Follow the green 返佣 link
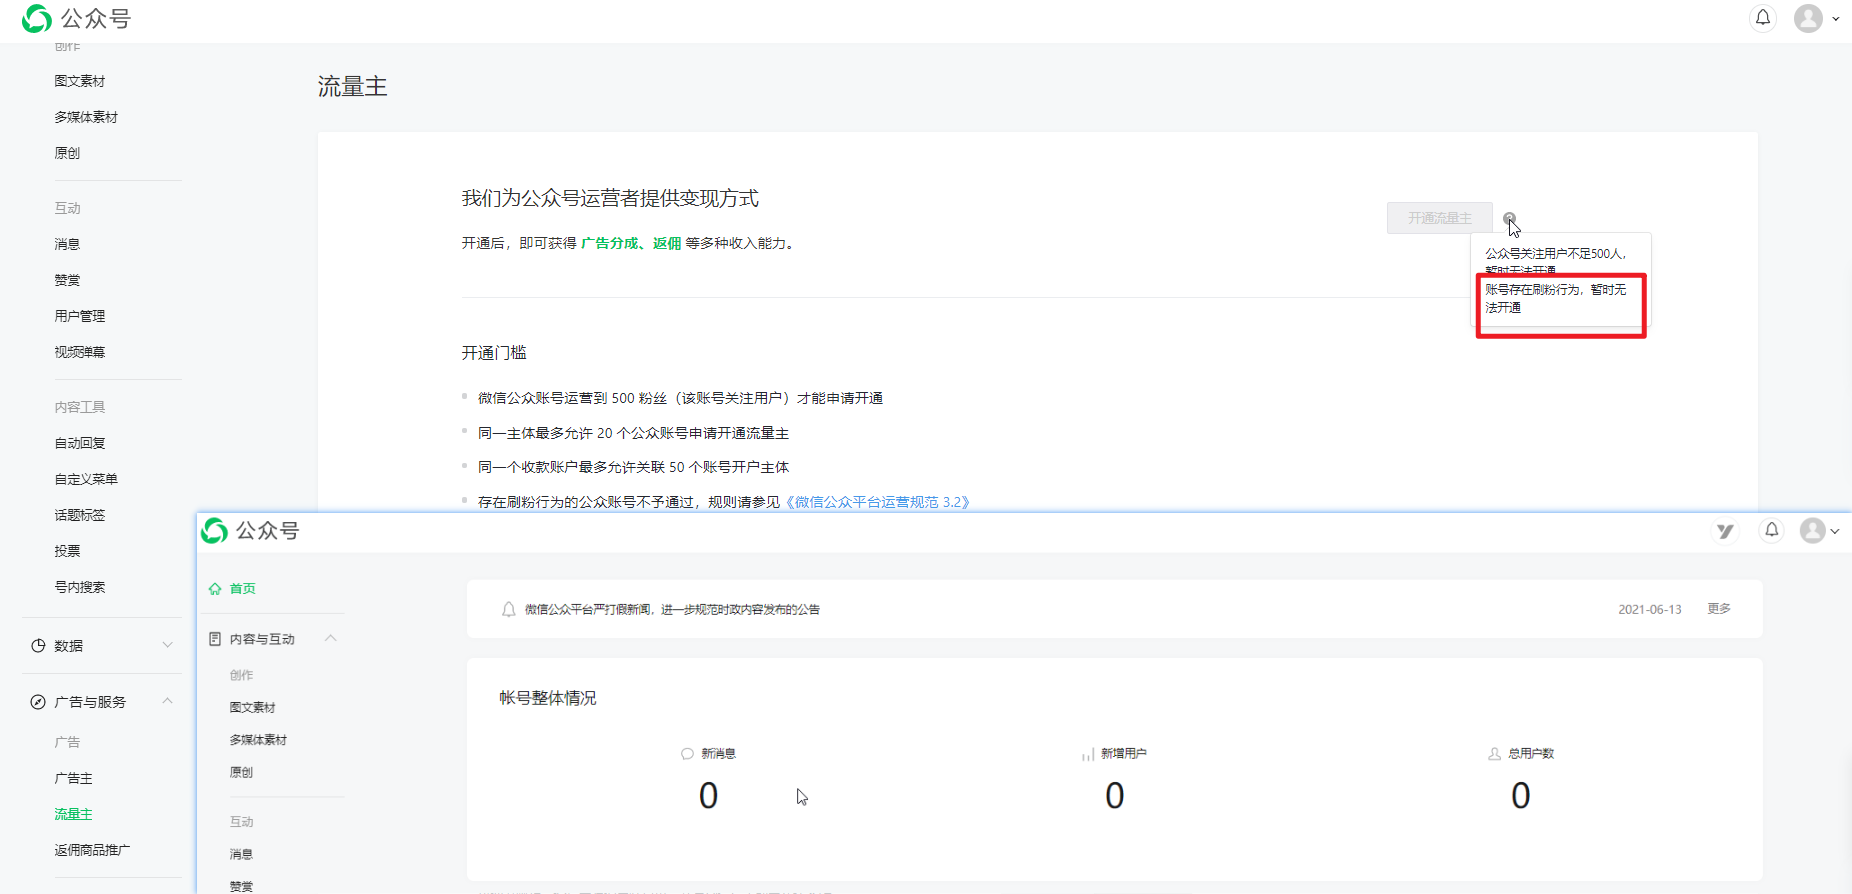Viewport: 1852px width, 894px height. [x=667, y=243]
